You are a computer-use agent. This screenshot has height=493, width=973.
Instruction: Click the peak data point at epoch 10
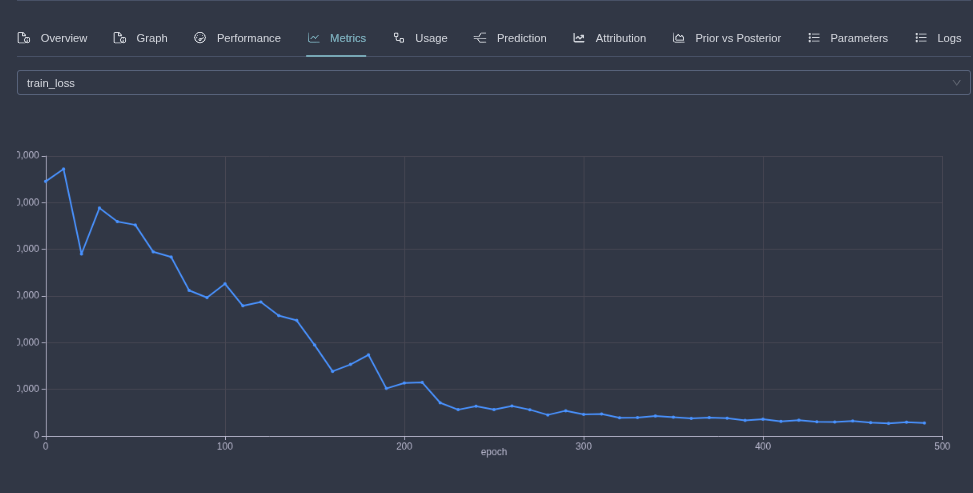pos(63,169)
